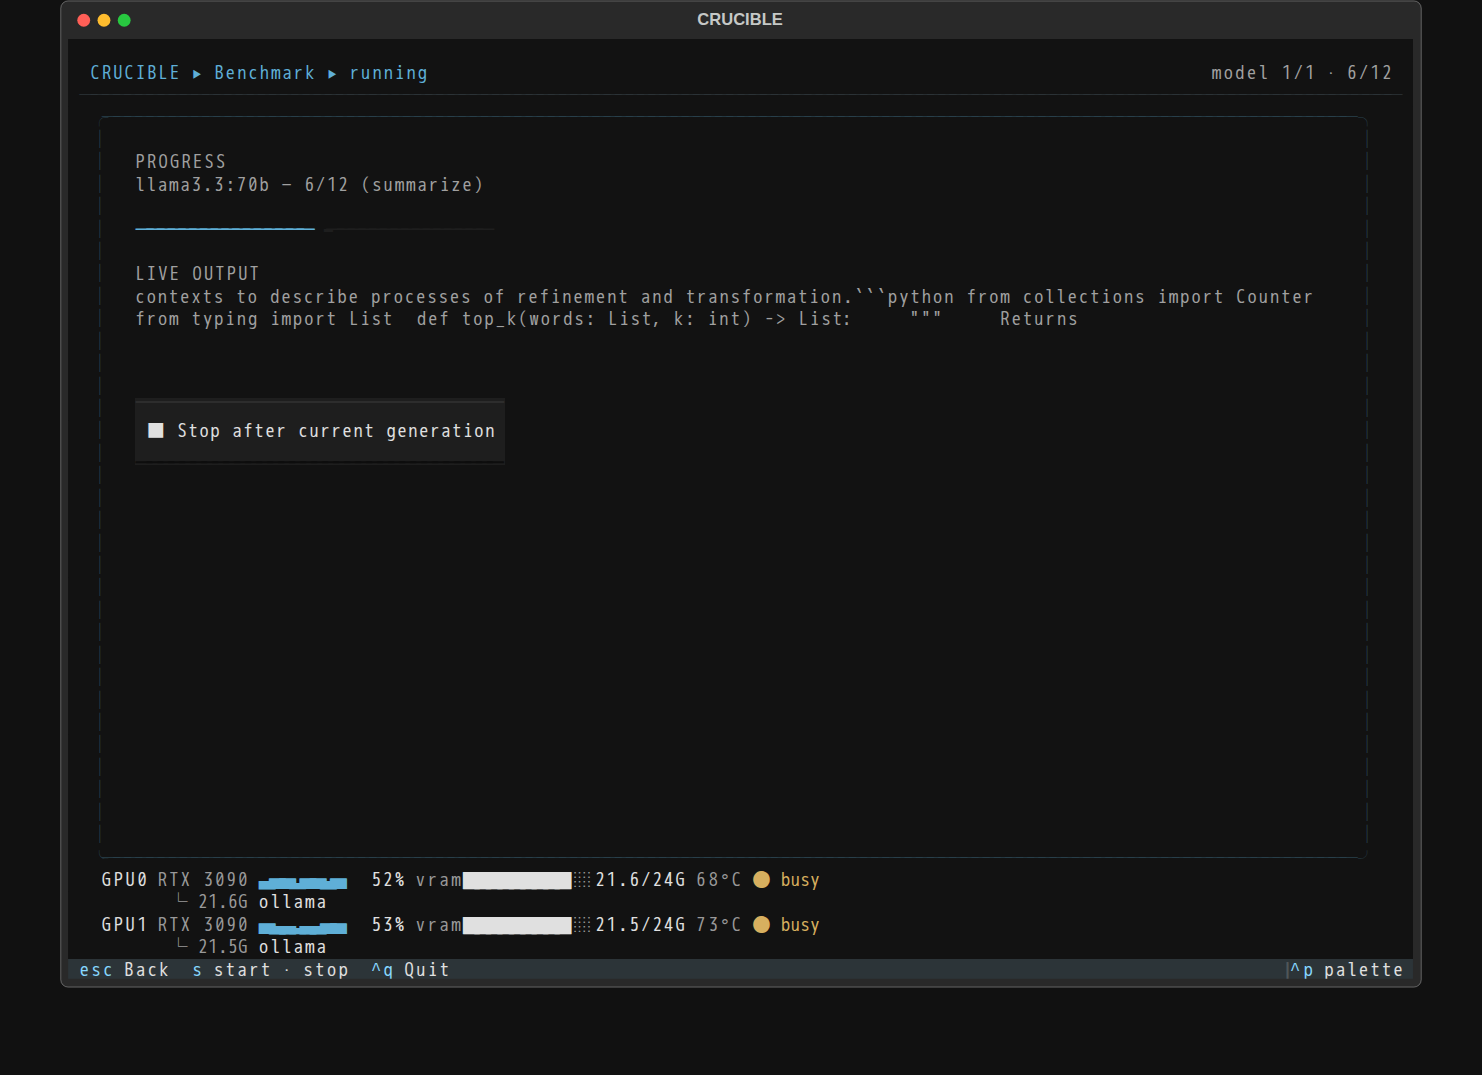Click the 21.6/24G vram reading
Screen dimensions: 1482x1075
[641, 880]
